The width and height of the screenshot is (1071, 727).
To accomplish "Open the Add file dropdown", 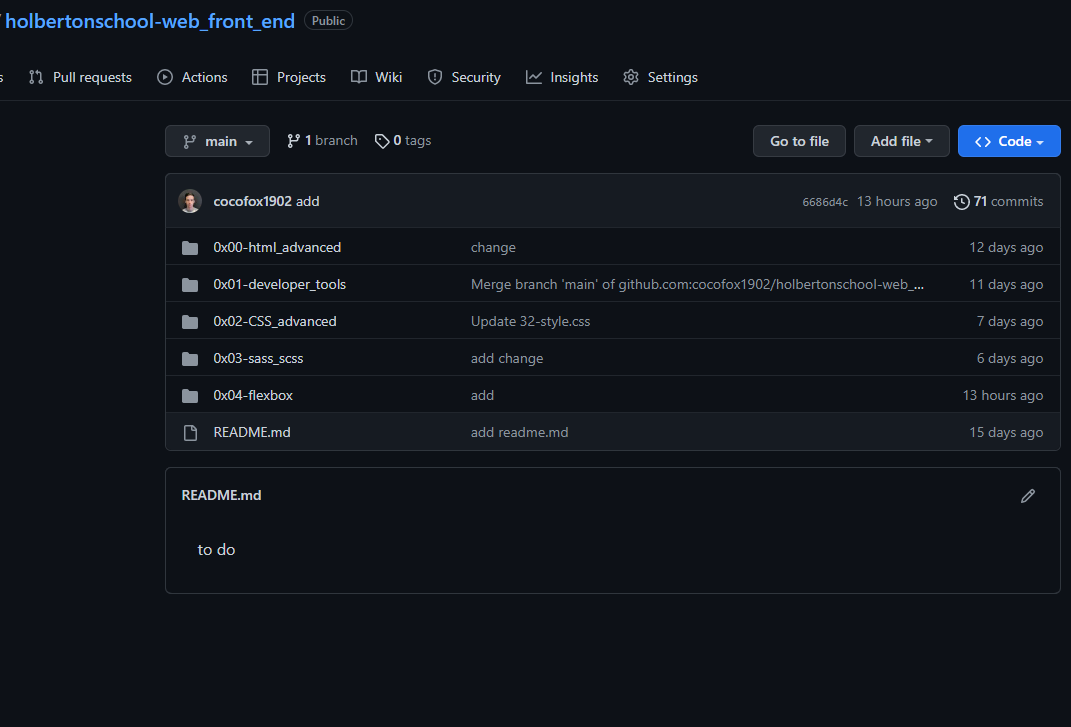I will pyautogui.click(x=902, y=141).
